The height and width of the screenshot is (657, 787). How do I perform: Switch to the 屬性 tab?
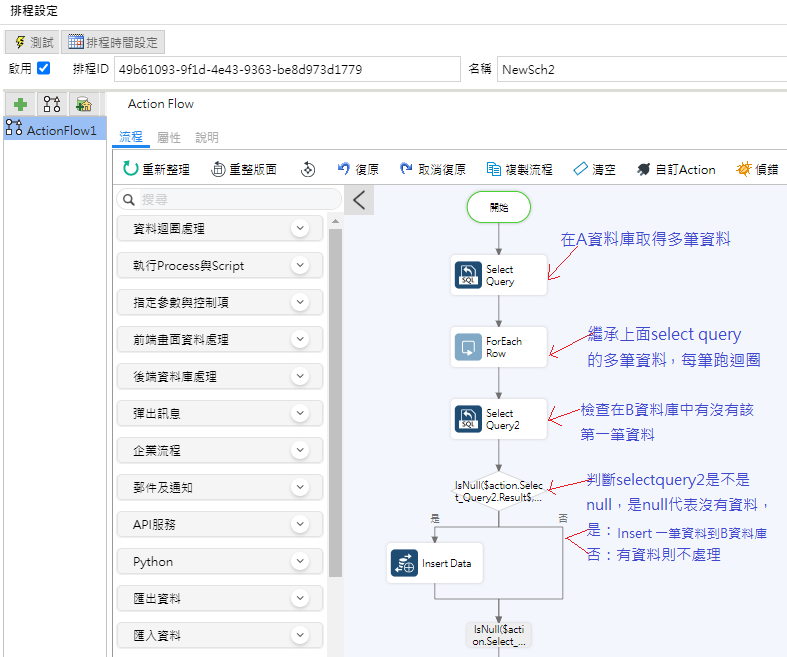tap(169, 137)
